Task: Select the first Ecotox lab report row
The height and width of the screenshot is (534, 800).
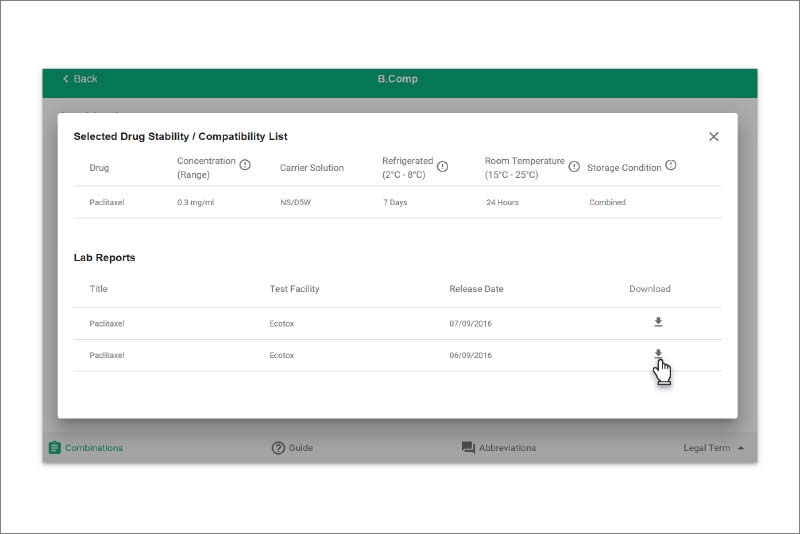Action: [x=397, y=323]
